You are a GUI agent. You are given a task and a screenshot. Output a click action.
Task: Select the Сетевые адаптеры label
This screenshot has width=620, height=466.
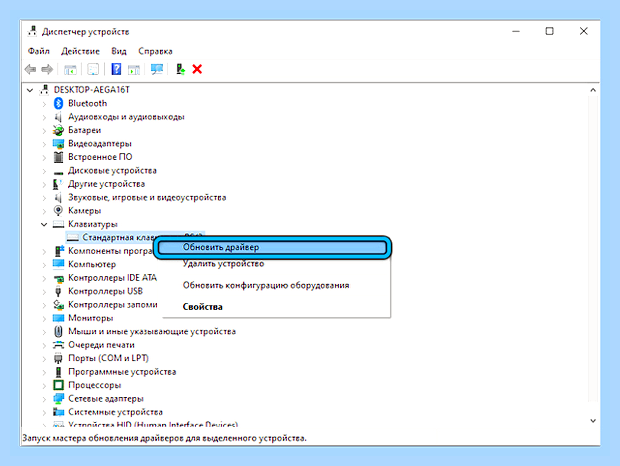click(x=106, y=398)
